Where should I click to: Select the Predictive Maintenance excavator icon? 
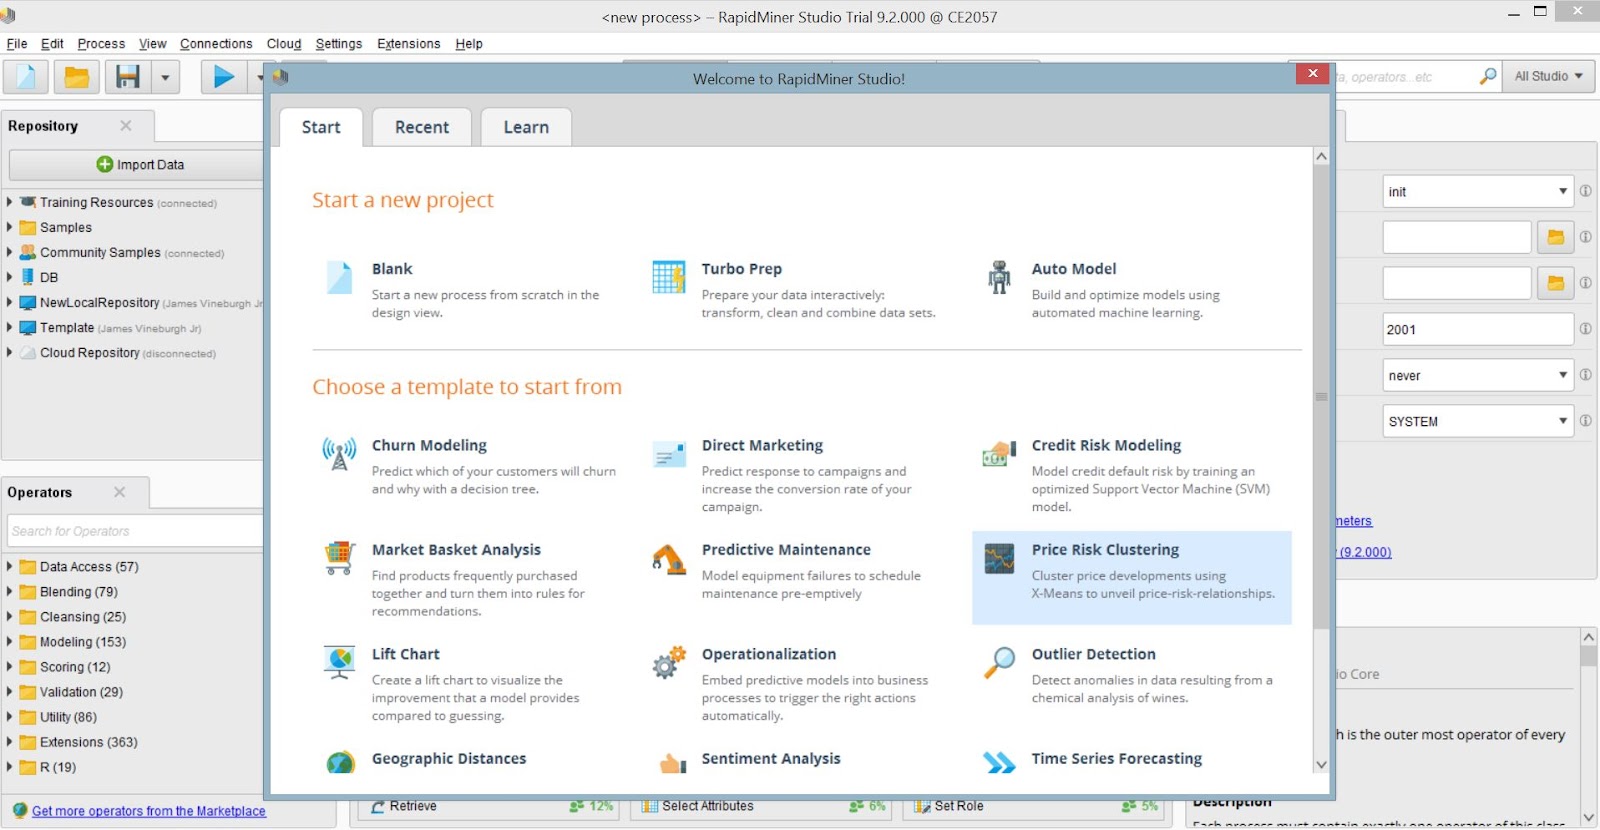[668, 558]
